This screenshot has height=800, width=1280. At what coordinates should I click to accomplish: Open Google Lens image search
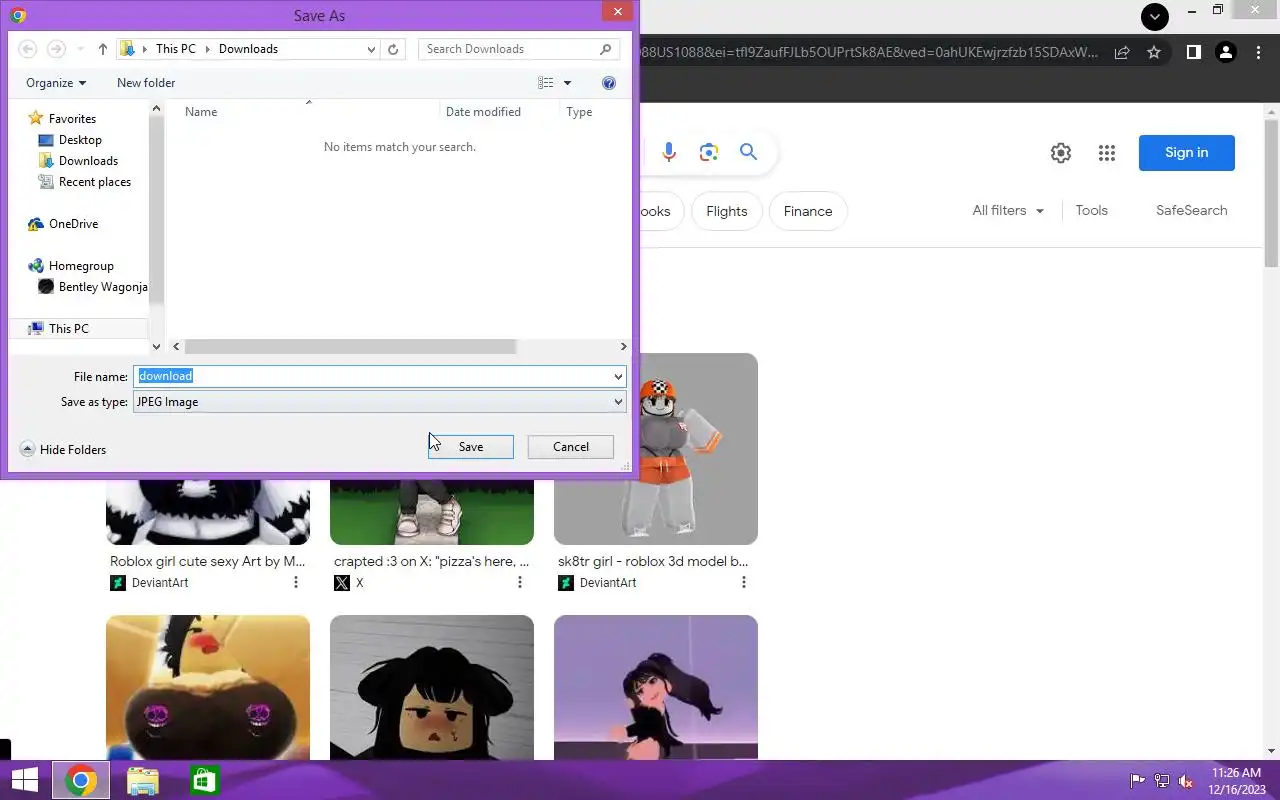(709, 152)
